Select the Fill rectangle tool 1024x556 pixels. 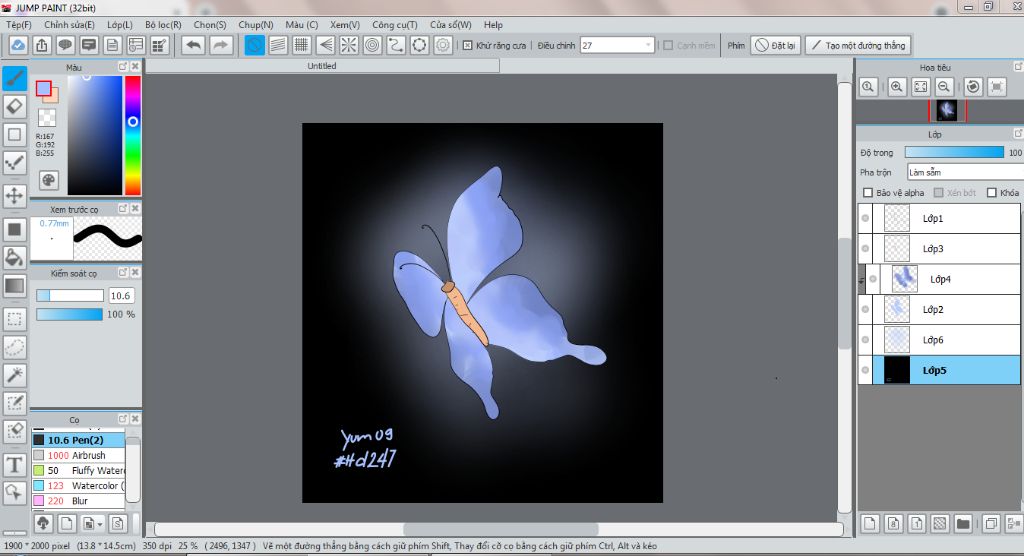pos(14,229)
